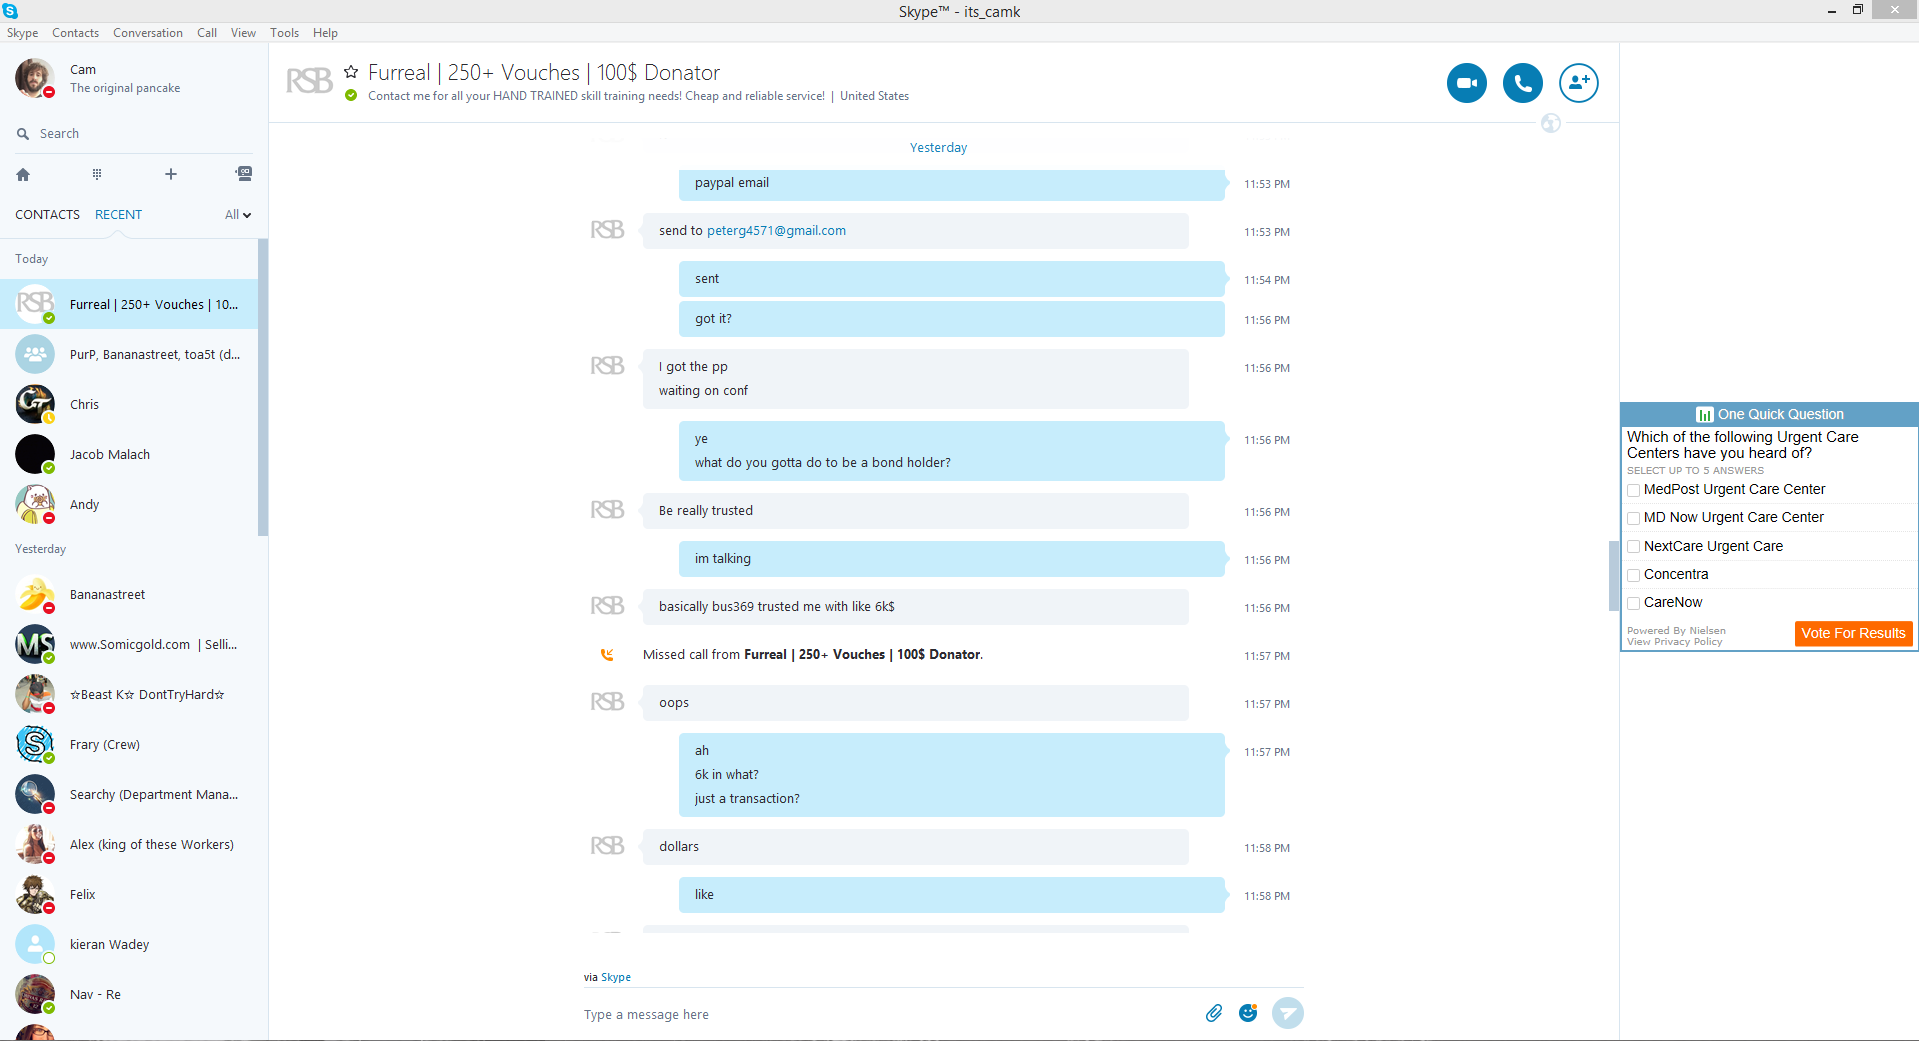This screenshot has height=1041, width=1919.
Task: Check NextCare Urgent Care option
Action: click(x=1633, y=547)
